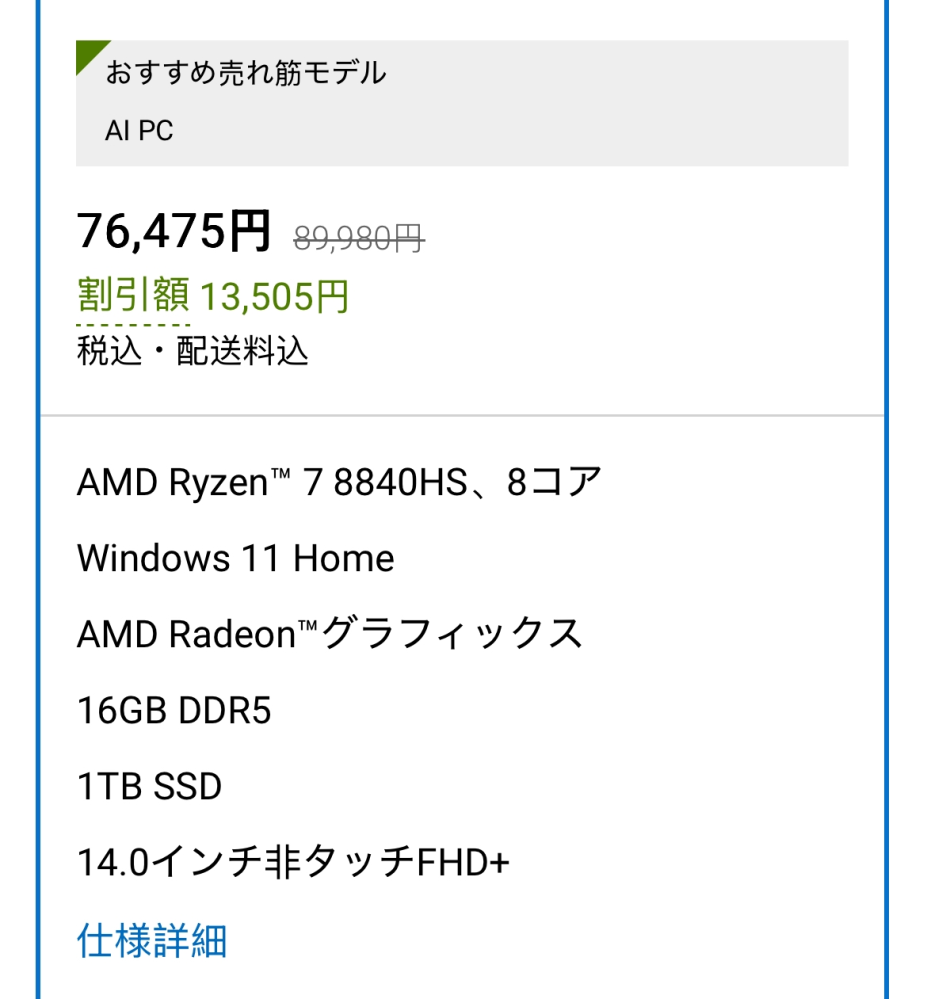Click the おすすめ売れ筋モデル label
Viewport: 927px width, 999px height.
click(246, 73)
